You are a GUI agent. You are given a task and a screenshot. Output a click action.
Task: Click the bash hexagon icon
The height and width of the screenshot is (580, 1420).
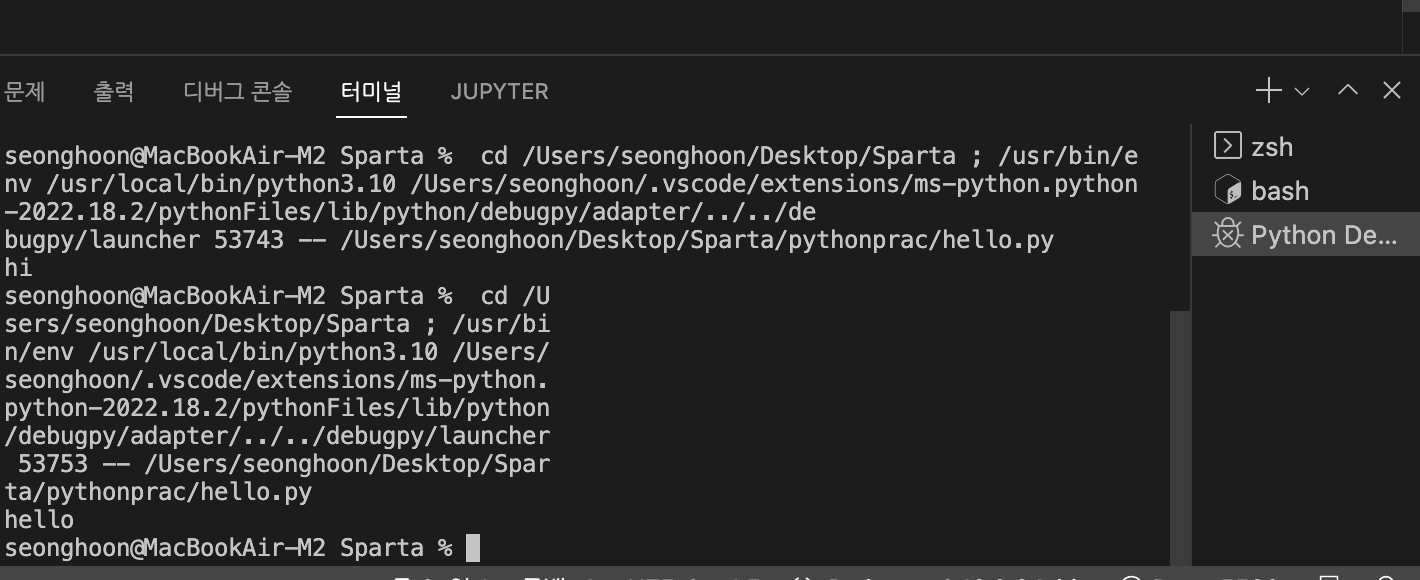(x=1227, y=190)
